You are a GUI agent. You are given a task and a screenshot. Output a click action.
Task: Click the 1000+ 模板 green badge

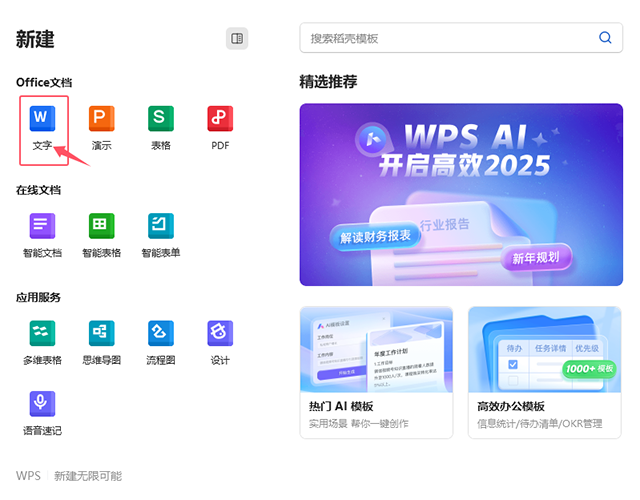pyautogui.click(x=589, y=369)
